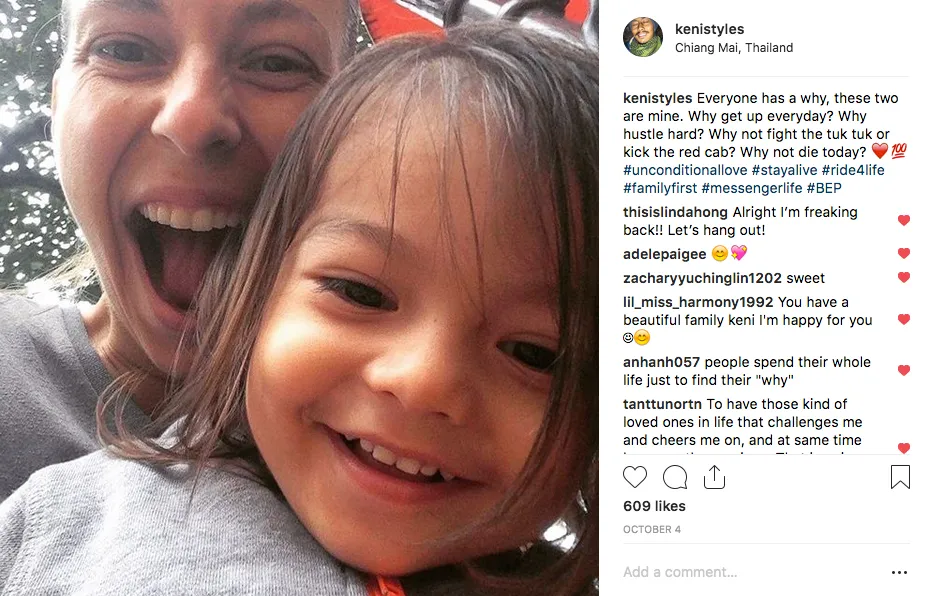Open the OCTOBER 4 post date link
Image resolution: width=932 pixels, height=596 pixels.
coord(651,529)
